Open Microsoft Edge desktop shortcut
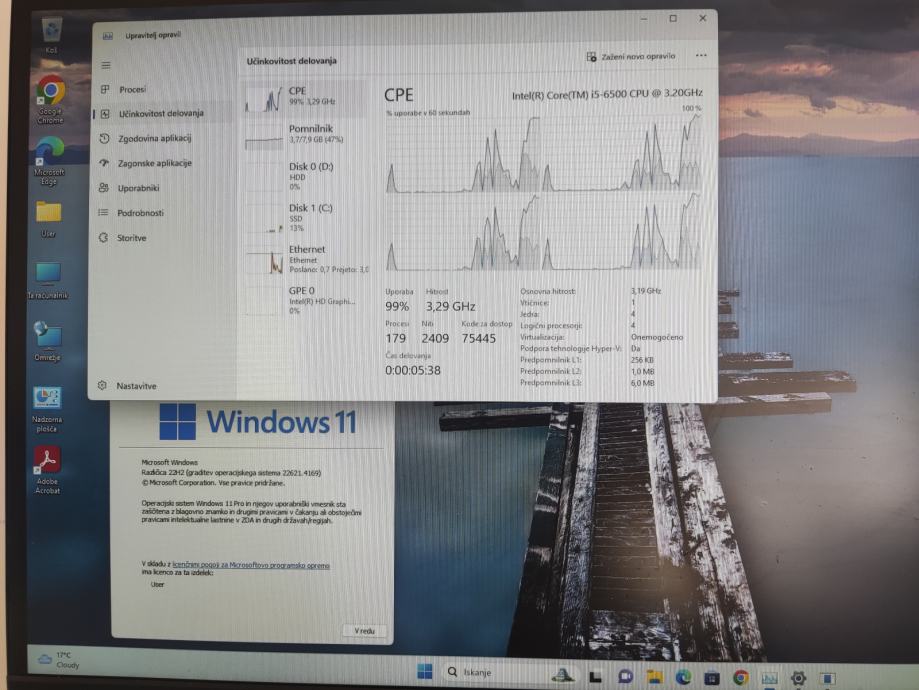The height and width of the screenshot is (690, 919). click(49, 161)
